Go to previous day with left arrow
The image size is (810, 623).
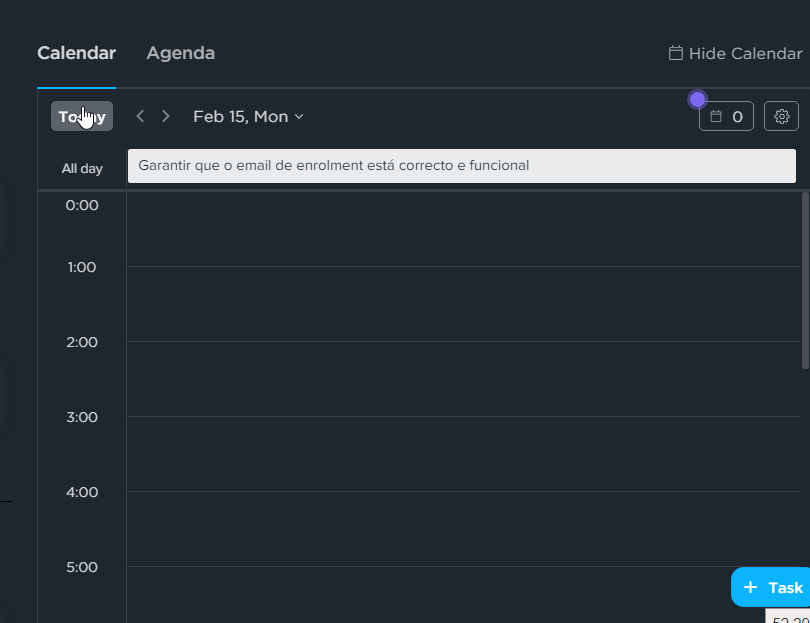pos(140,116)
